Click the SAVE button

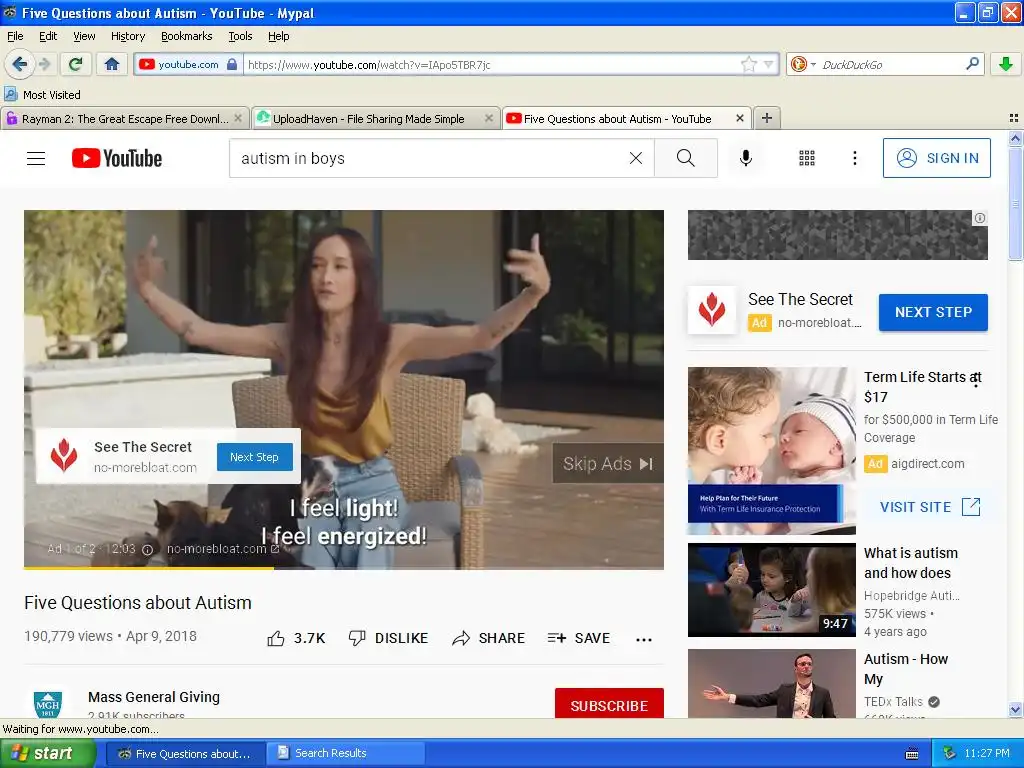pyautogui.click(x=579, y=638)
